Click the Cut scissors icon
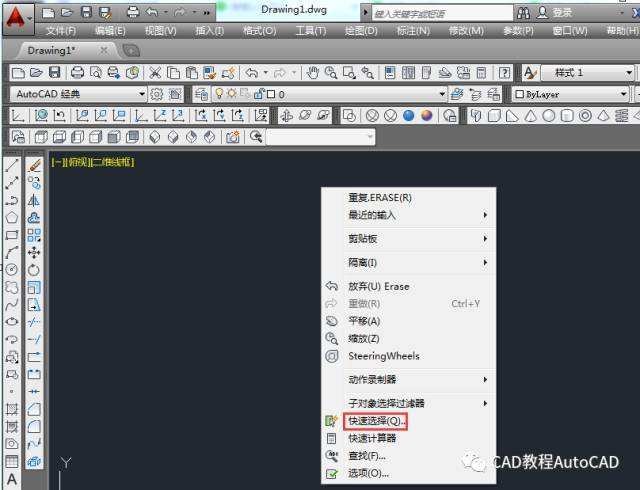The width and height of the screenshot is (640, 490). 155,73
